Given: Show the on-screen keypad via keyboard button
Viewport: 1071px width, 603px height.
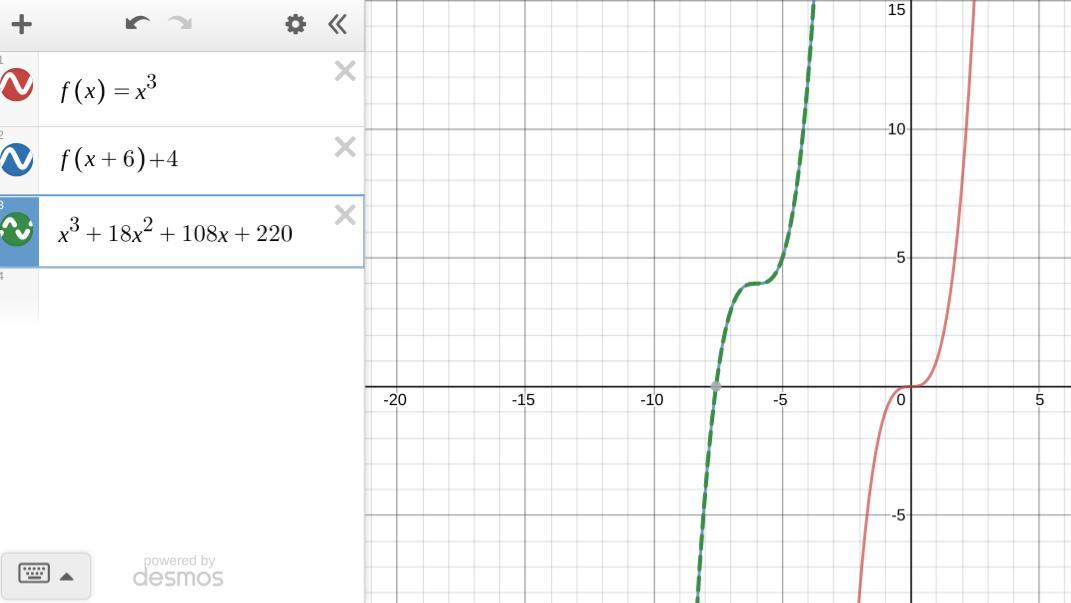Looking at the screenshot, I should pyautogui.click(x=46, y=576).
